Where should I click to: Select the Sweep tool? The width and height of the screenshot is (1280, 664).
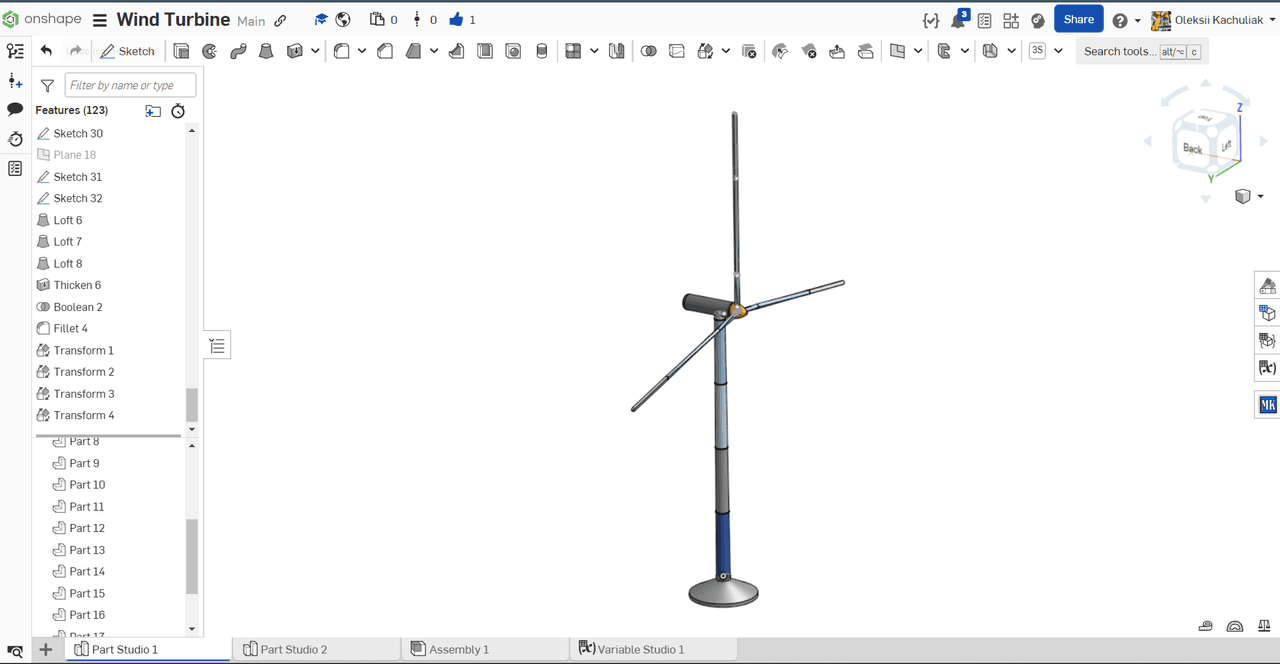click(238, 51)
